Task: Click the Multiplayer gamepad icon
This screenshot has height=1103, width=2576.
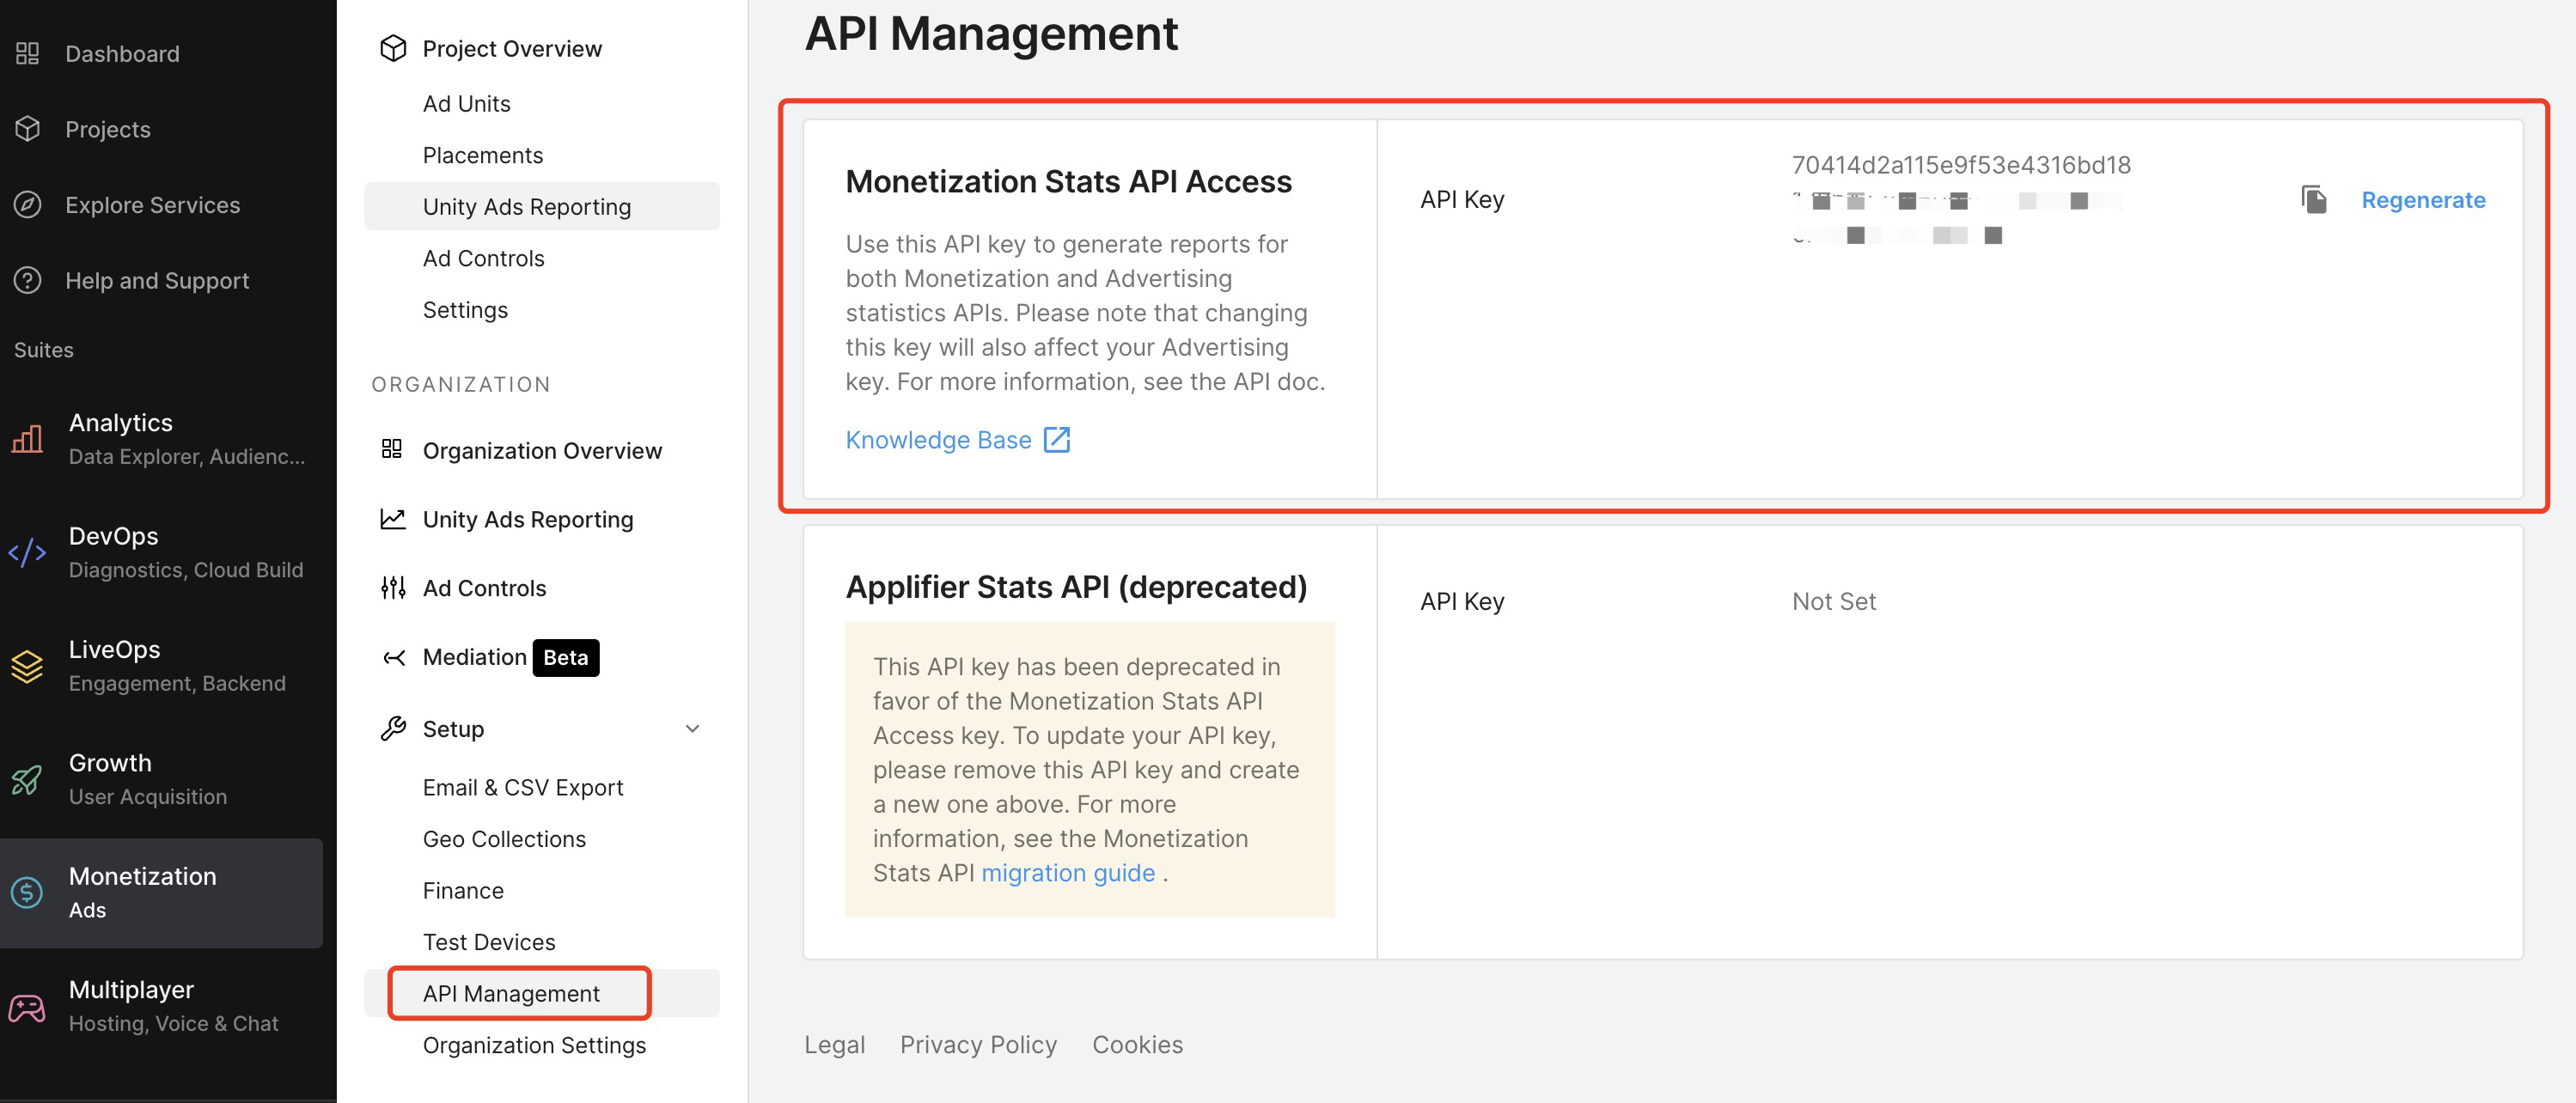Action: coord(27,1007)
